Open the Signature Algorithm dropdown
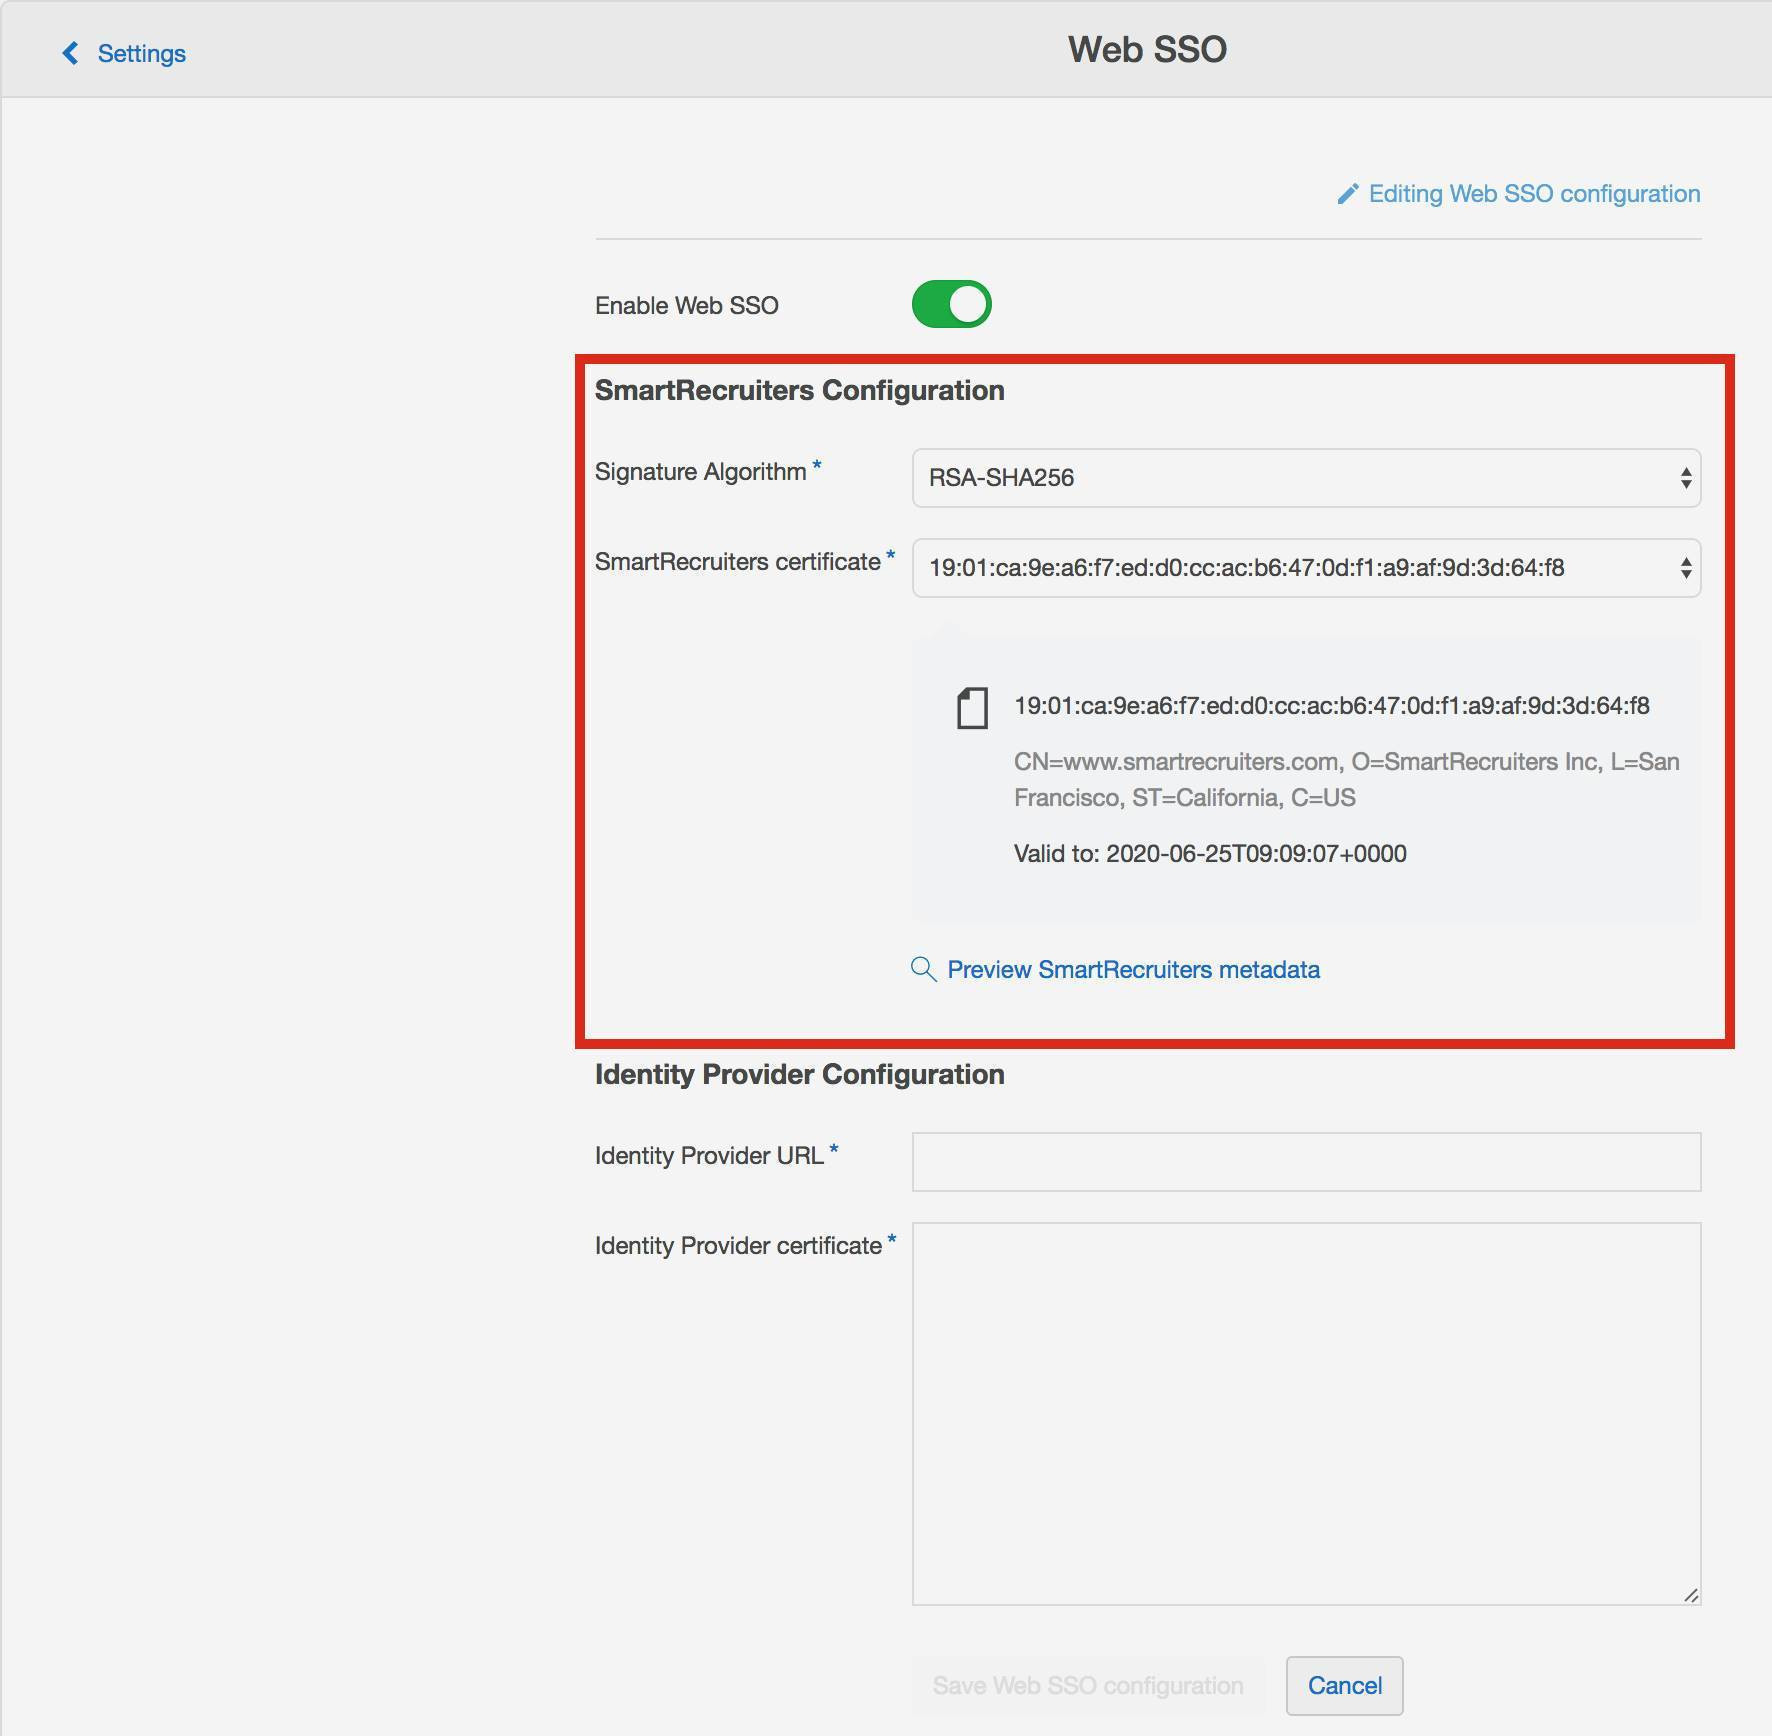Image resolution: width=1772 pixels, height=1736 pixels. click(1306, 478)
